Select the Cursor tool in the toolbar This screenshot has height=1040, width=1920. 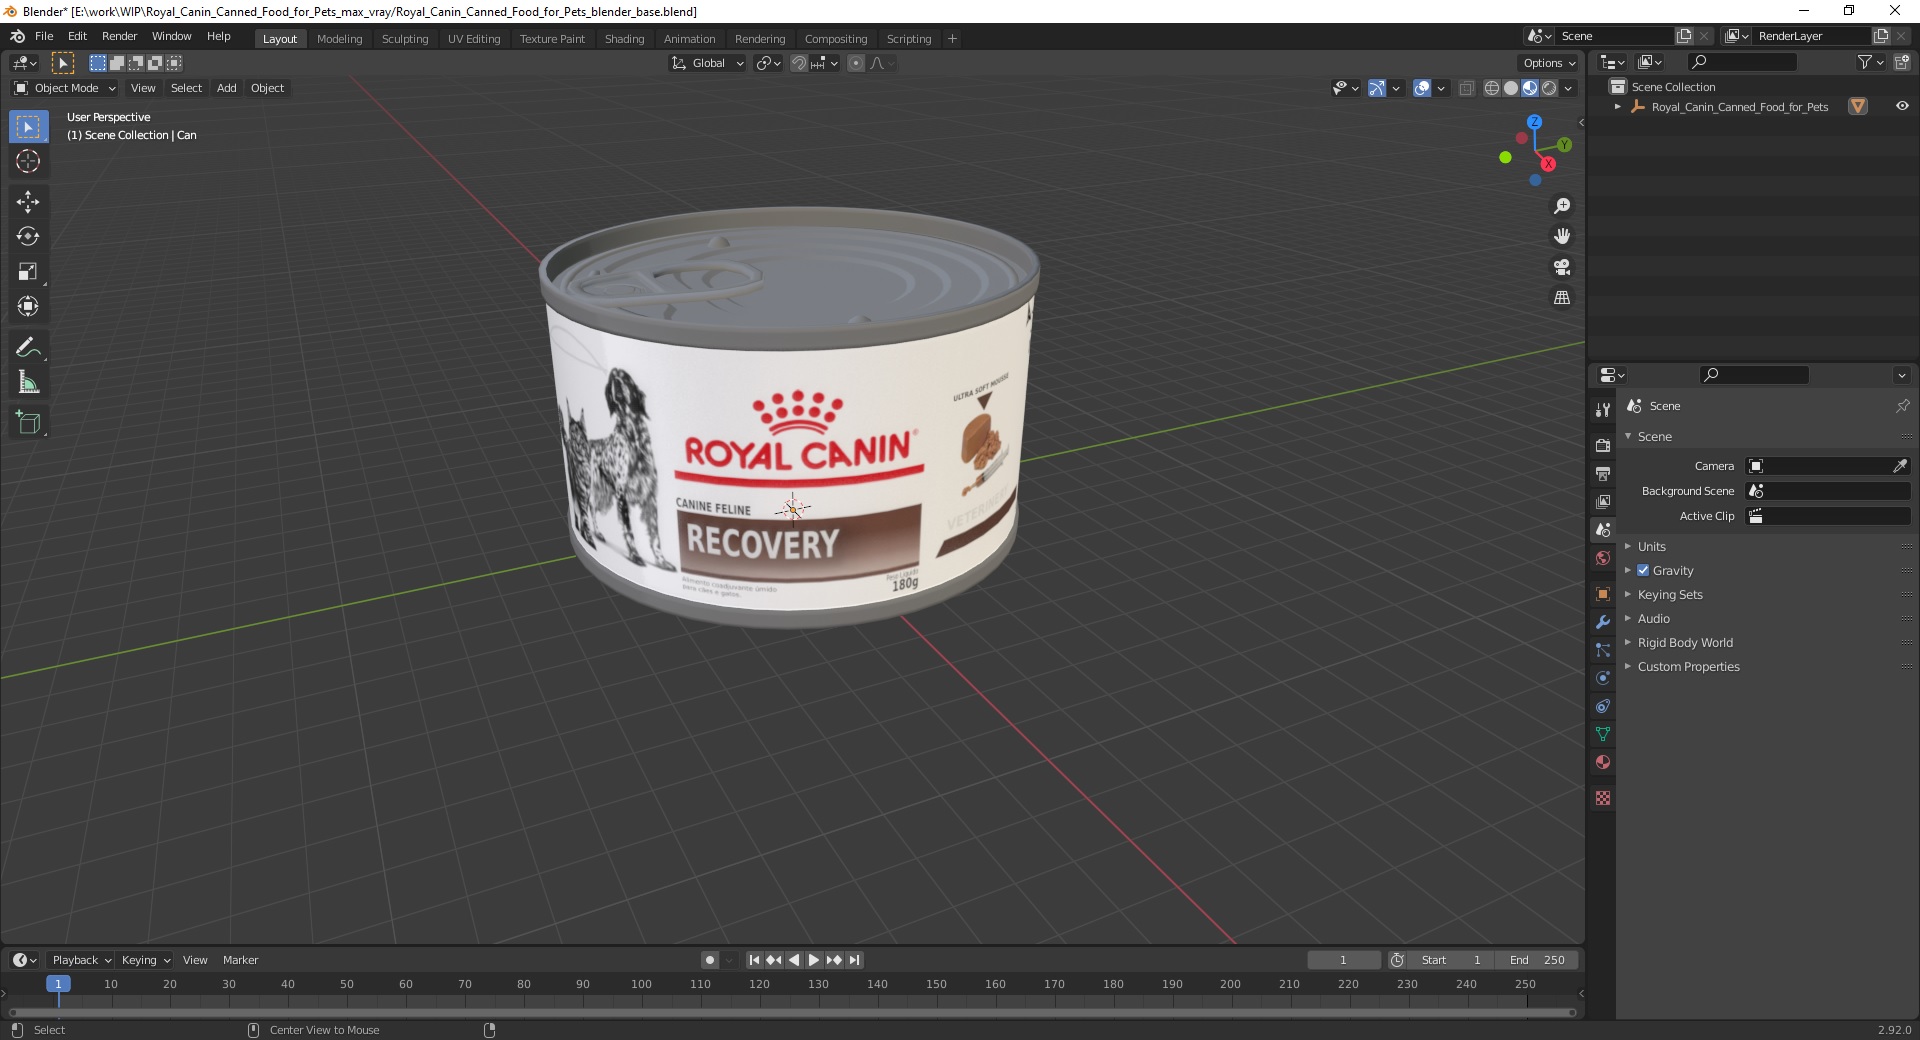pyautogui.click(x=28, y=161)
